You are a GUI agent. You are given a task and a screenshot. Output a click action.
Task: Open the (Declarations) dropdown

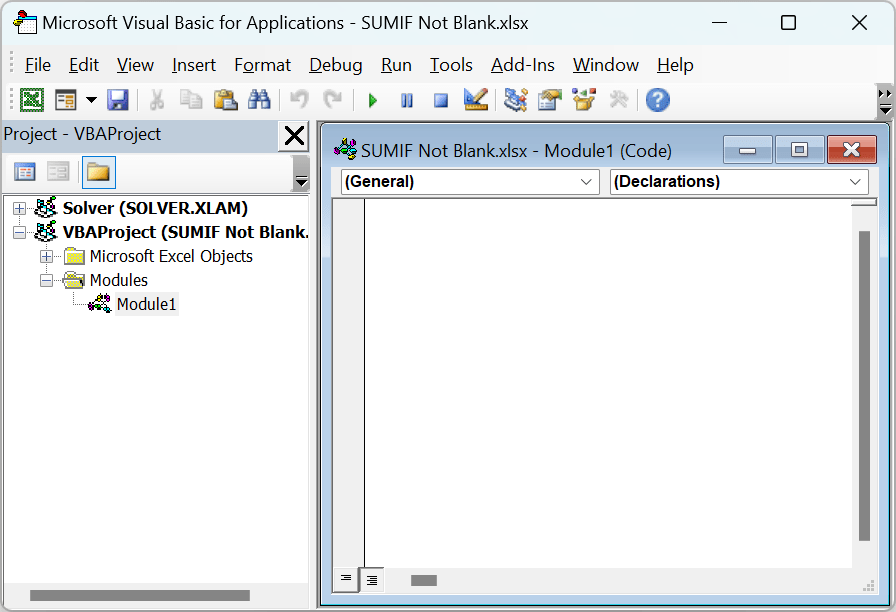click(x=855, y=181)
